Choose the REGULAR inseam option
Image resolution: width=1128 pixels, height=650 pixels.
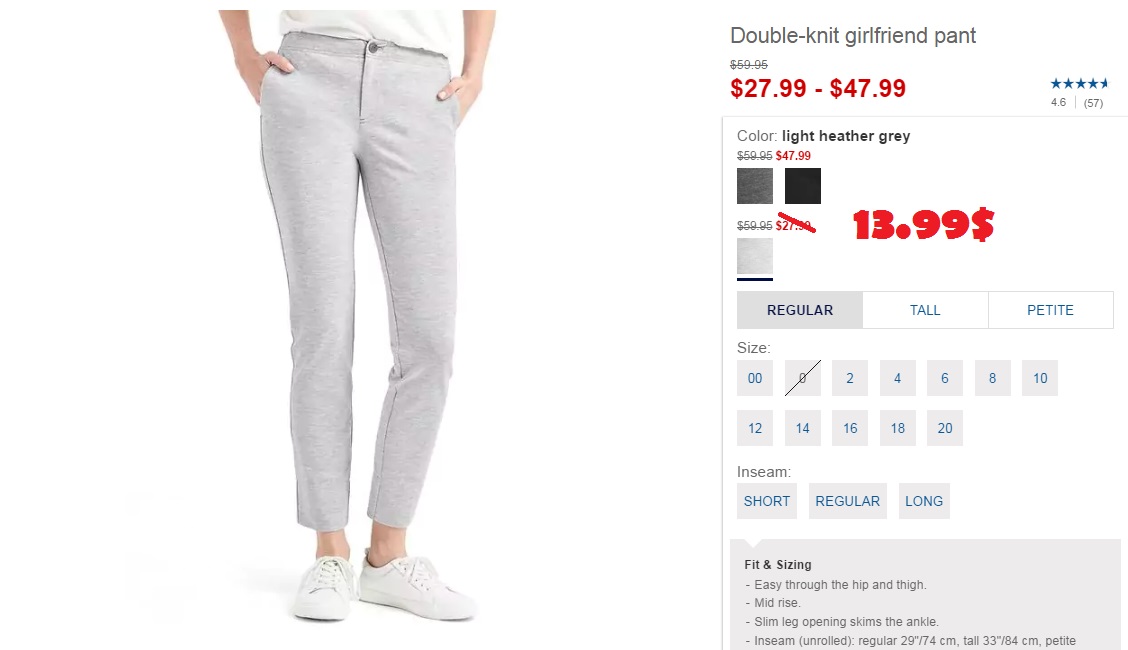847,501
